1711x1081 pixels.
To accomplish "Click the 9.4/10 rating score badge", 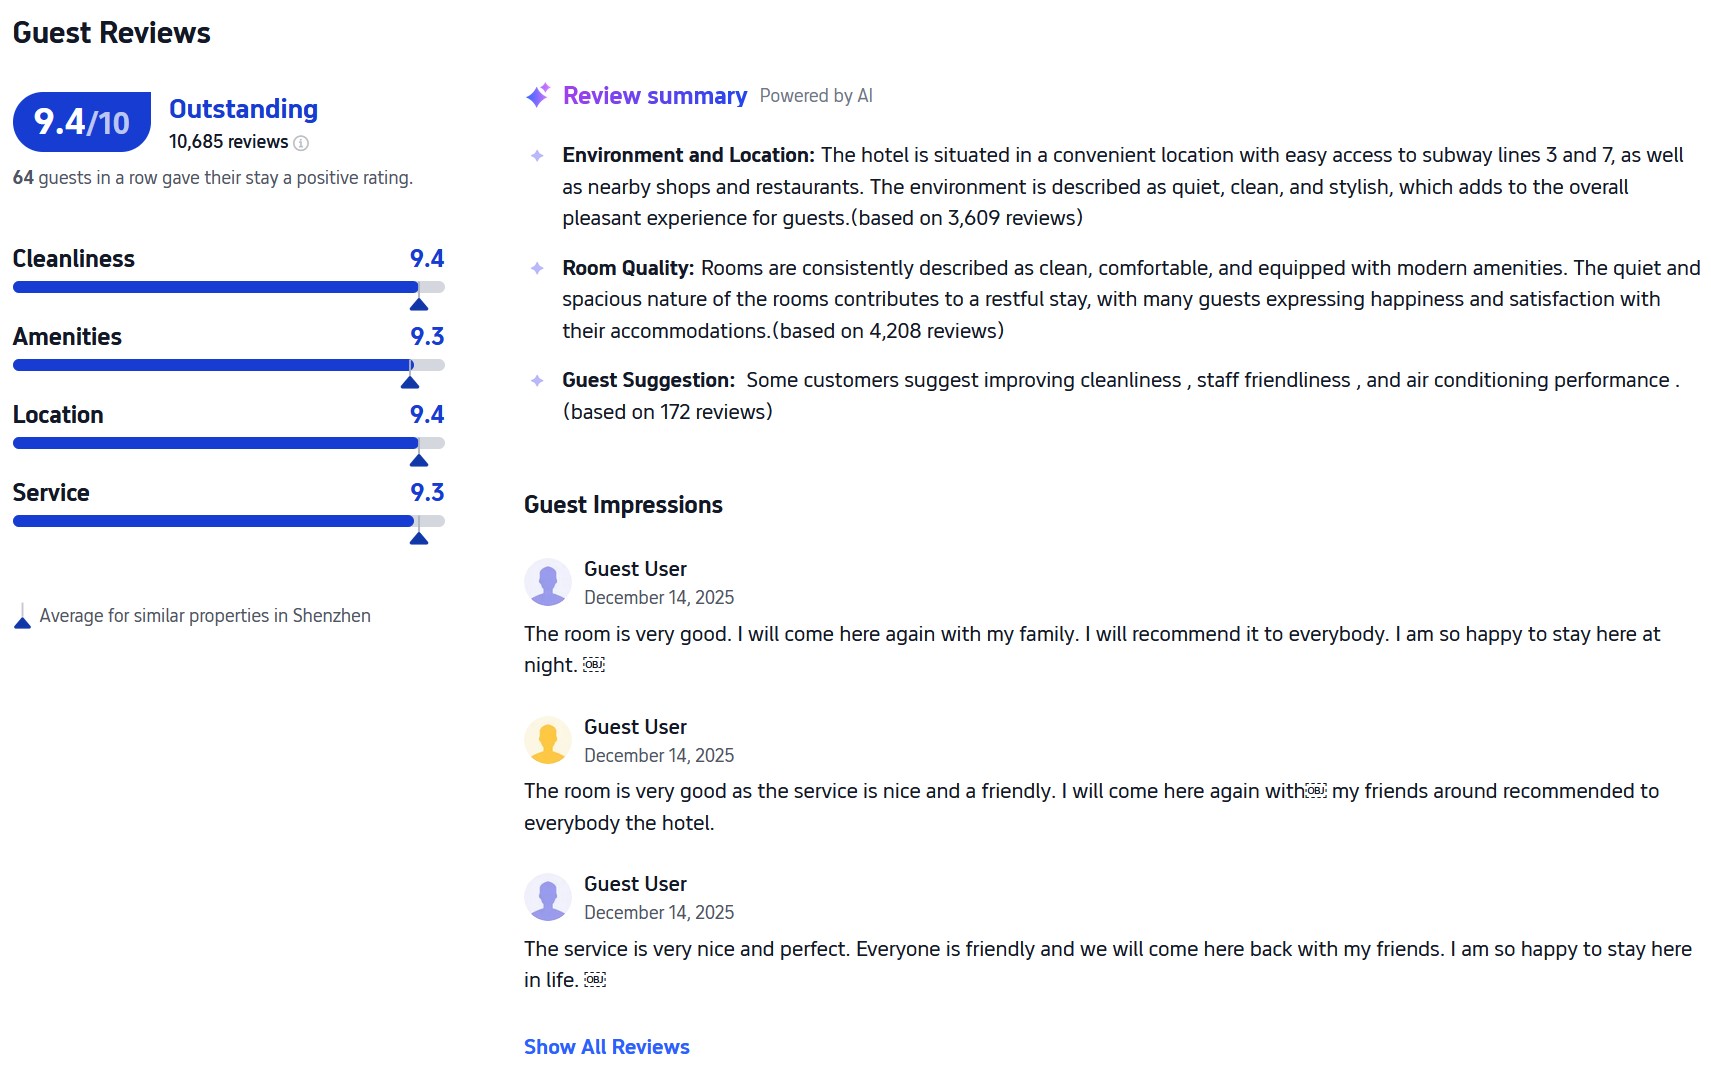I will coord(82,122).
